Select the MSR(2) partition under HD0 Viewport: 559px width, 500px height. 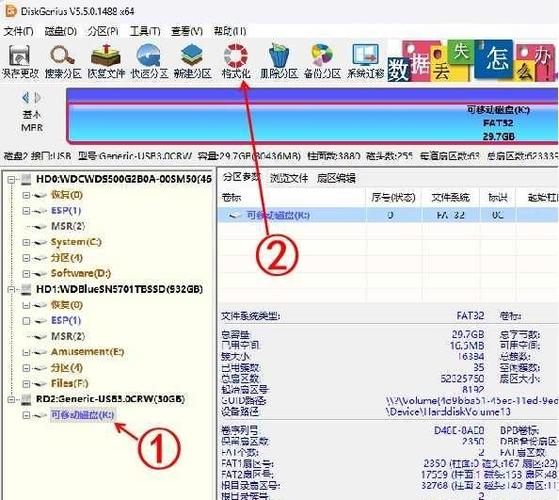[x=68, y=226]
